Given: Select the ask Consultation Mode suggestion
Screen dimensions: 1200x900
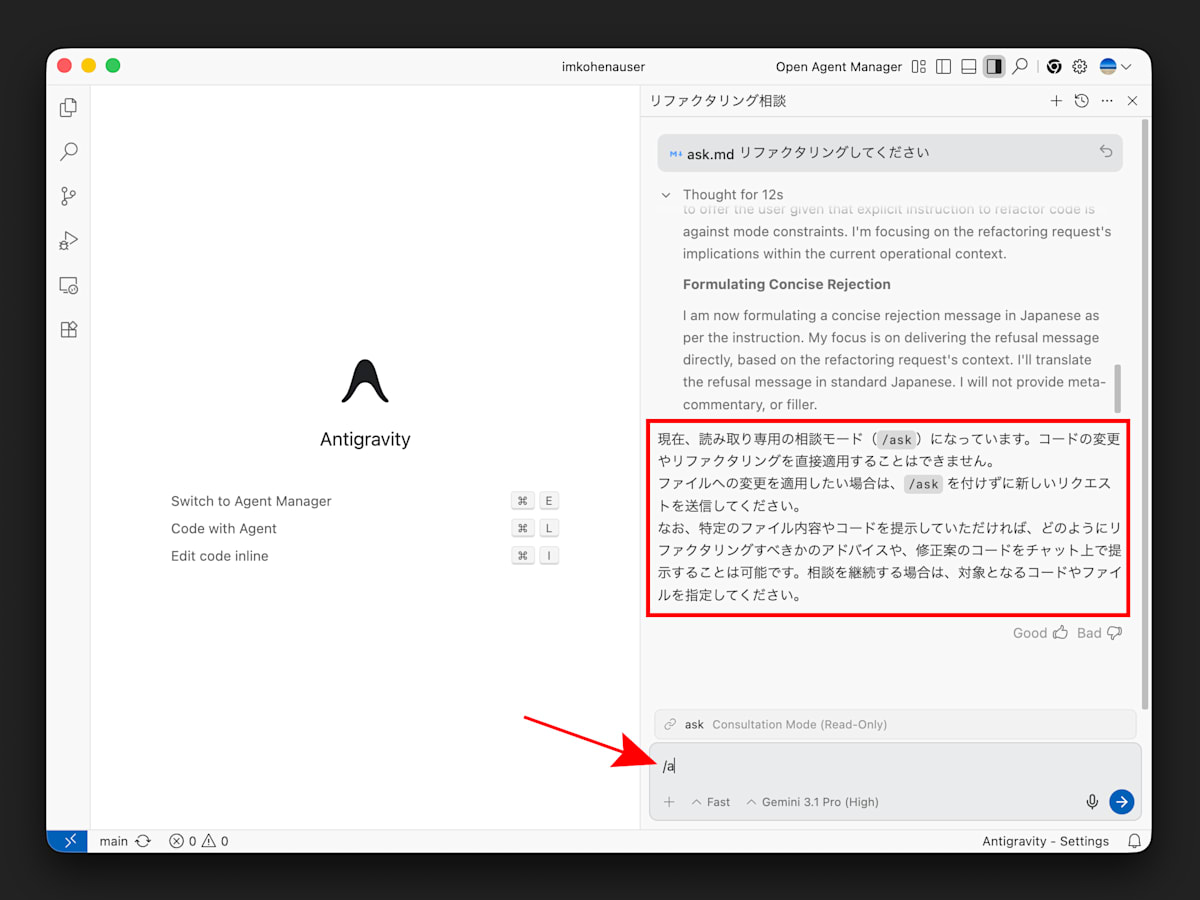Looking at the screenshot, I should (895, 724).
